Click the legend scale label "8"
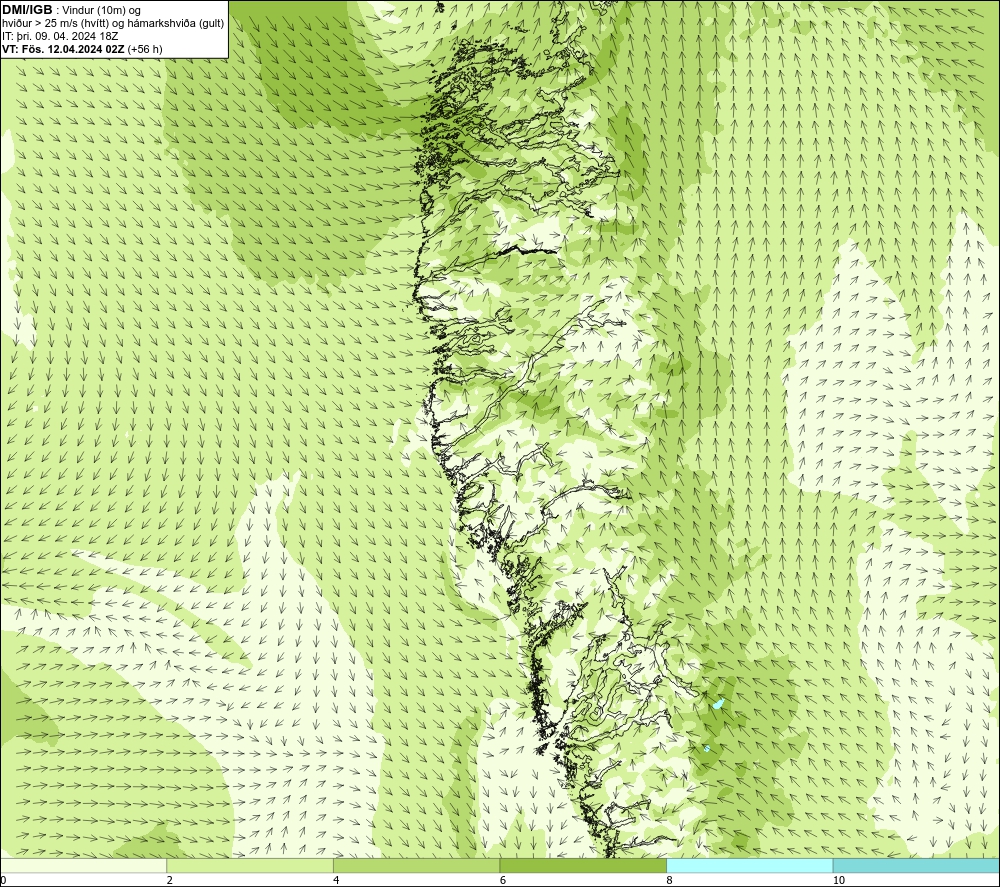Viewport: 1000px width, 887px height. click(669, 881)
